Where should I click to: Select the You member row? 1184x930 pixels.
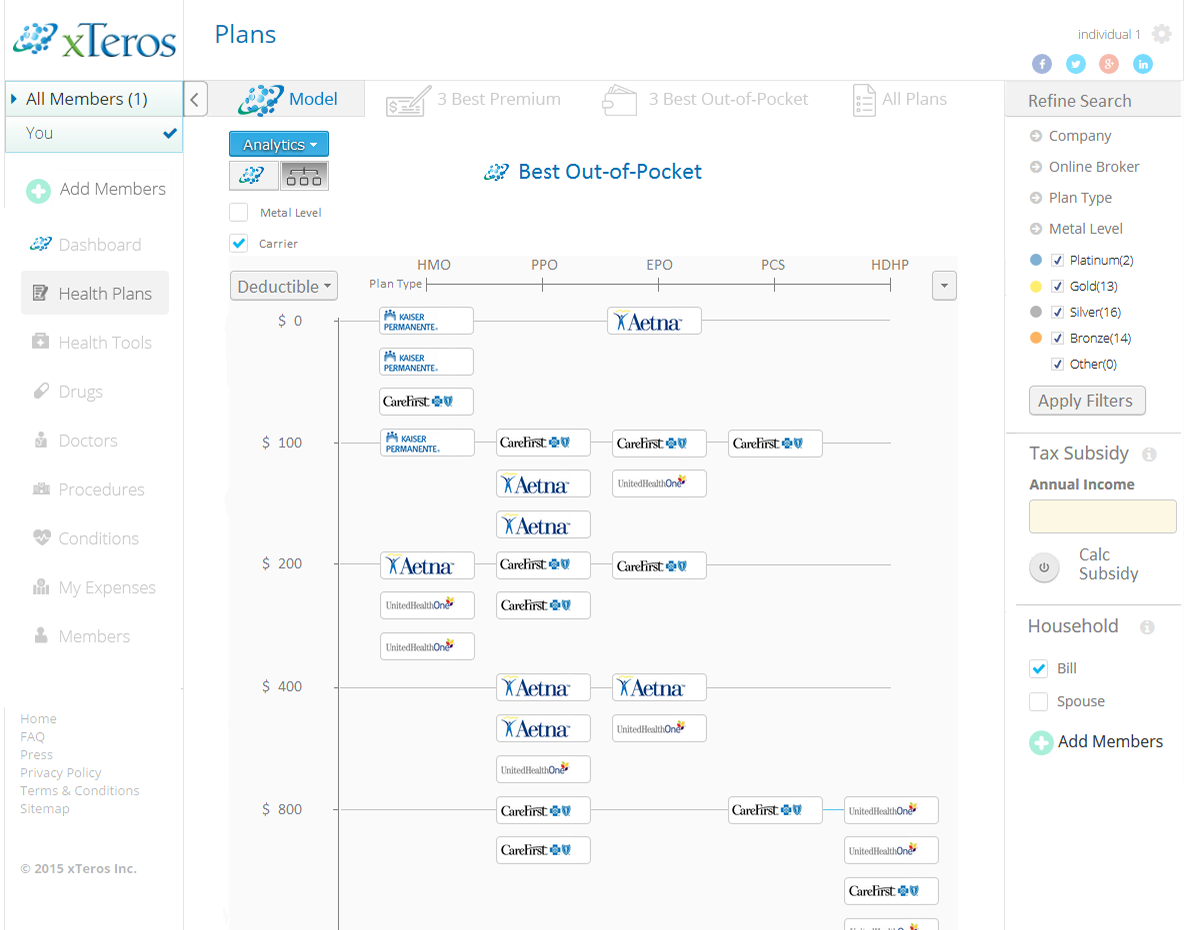point(94,134)
